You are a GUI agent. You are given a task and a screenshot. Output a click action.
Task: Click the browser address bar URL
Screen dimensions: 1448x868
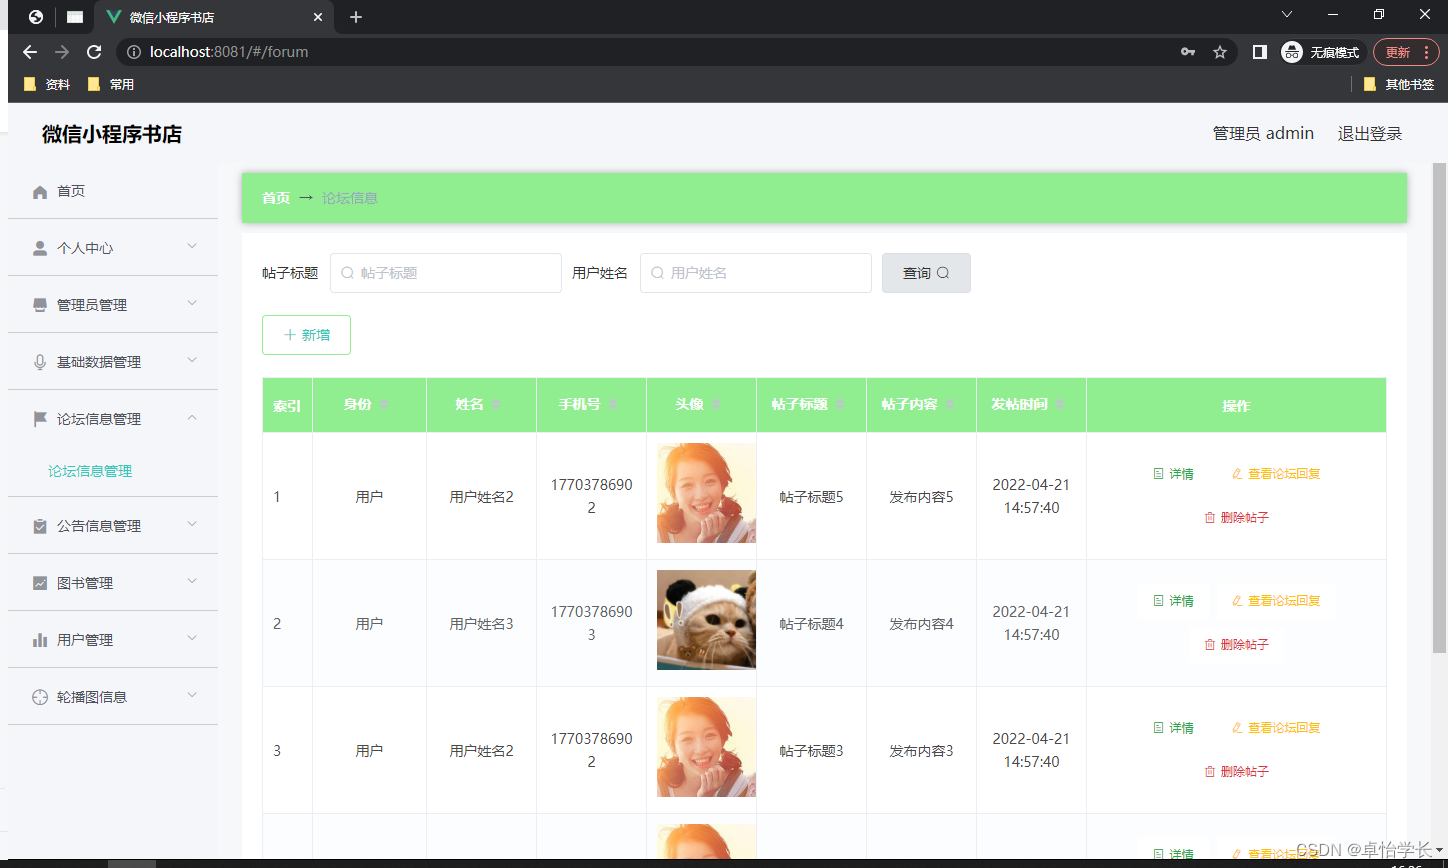click(x=229, y=52)
